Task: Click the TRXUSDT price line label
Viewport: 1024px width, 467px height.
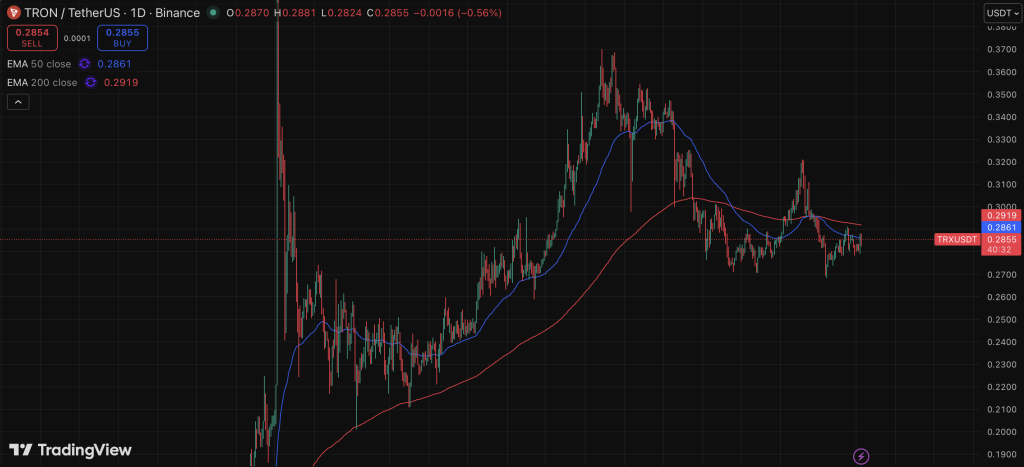Action: (955, 240)
